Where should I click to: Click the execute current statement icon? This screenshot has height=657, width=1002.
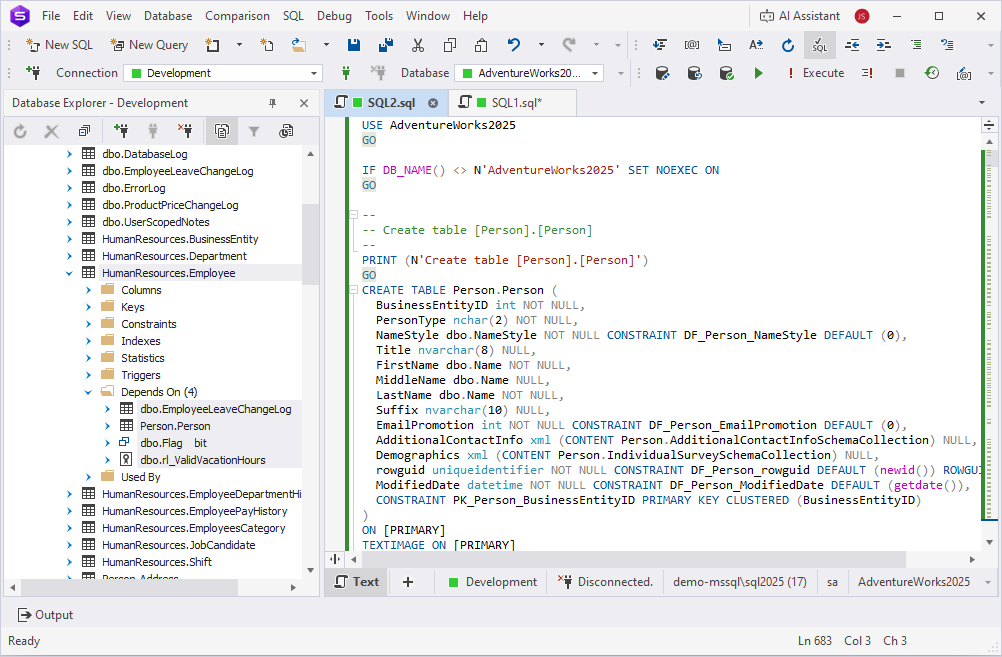point(867,73)
